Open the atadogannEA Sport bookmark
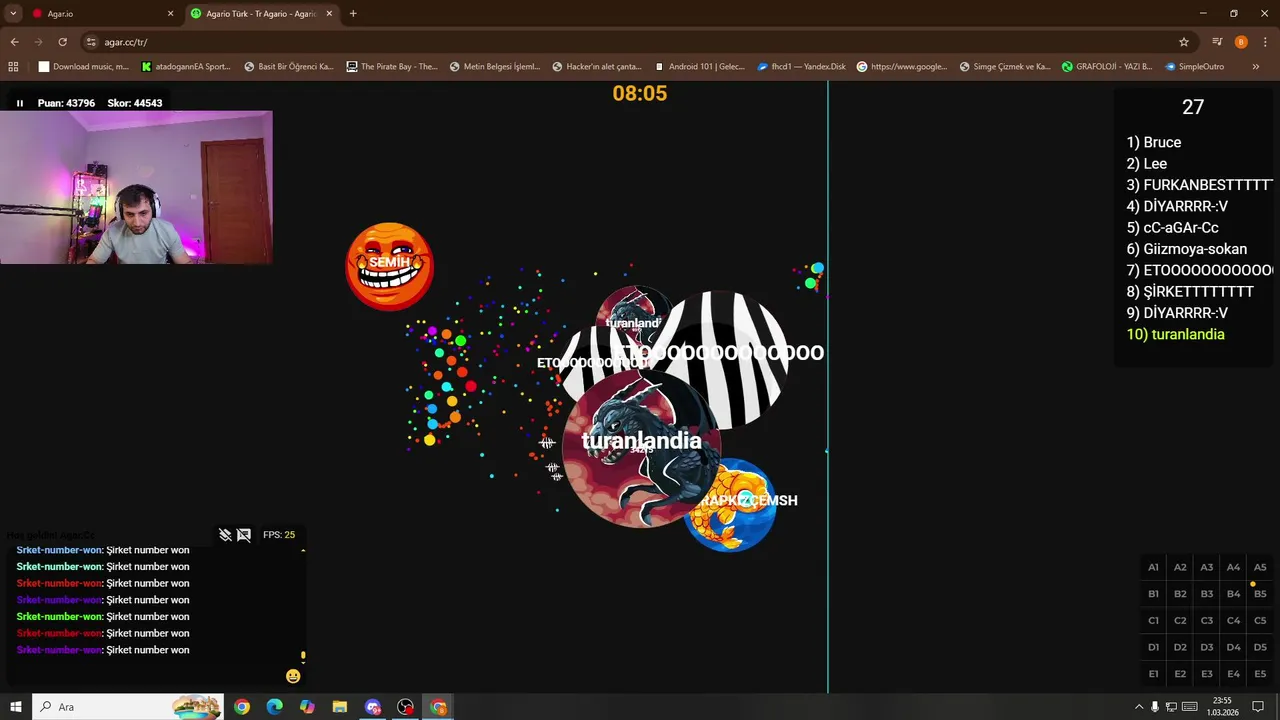 (x=186, y=67)
